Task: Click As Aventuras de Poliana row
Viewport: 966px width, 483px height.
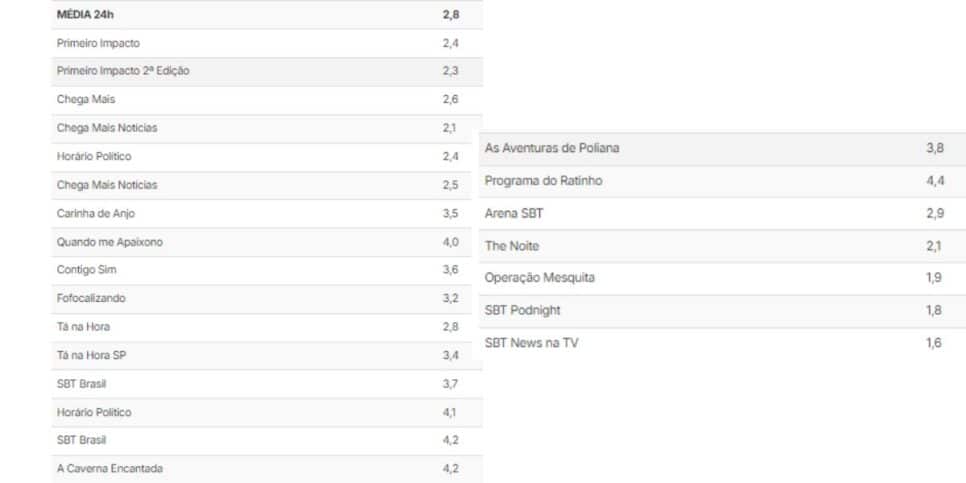Action: click(723, 148)
